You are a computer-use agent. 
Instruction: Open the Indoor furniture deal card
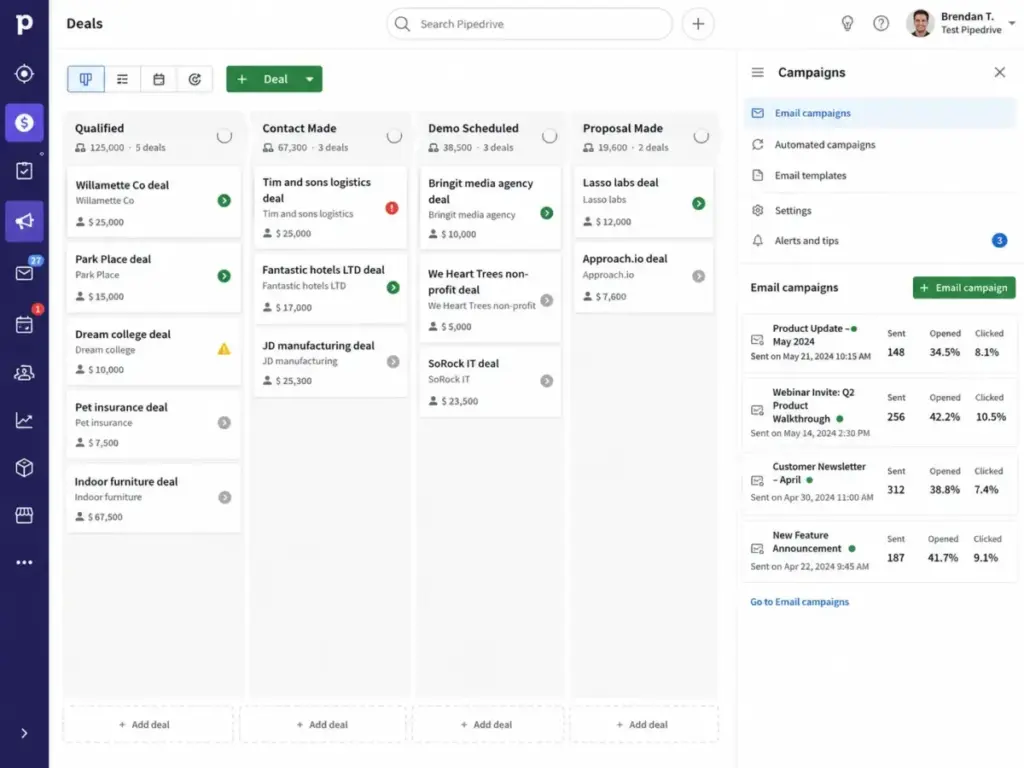point(153,498)
